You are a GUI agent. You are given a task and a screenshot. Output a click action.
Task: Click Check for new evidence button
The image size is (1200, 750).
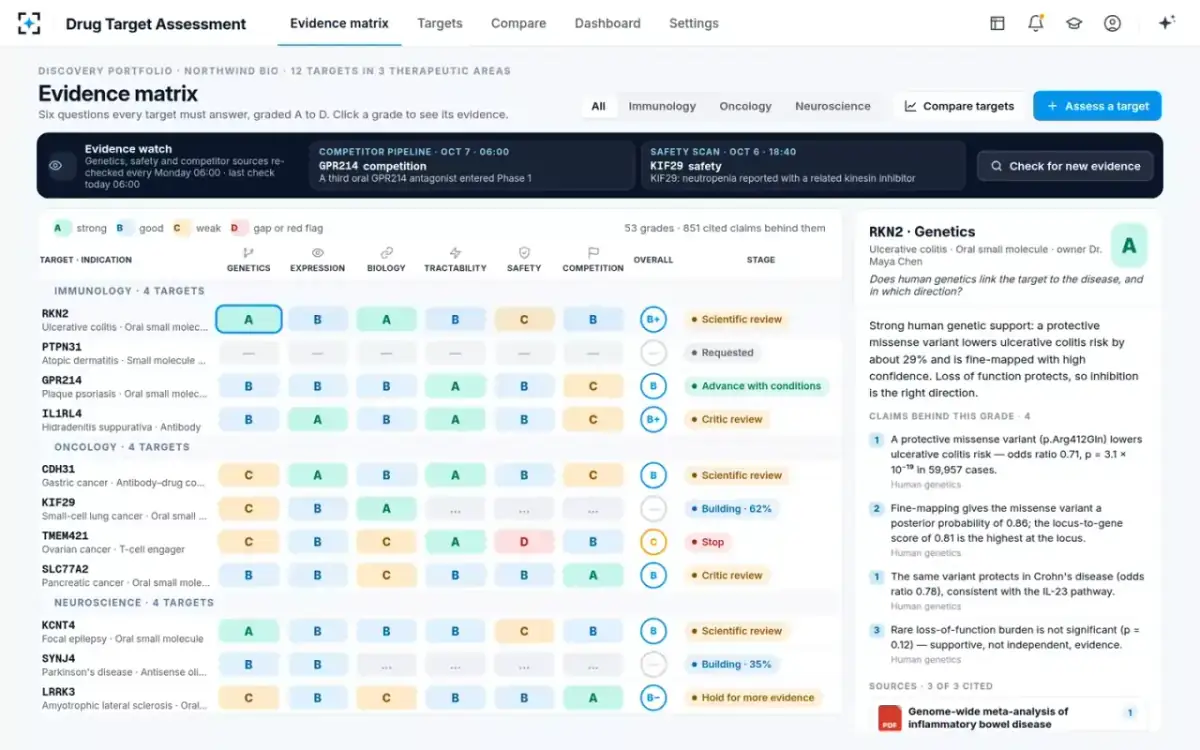click(1065, 166)
